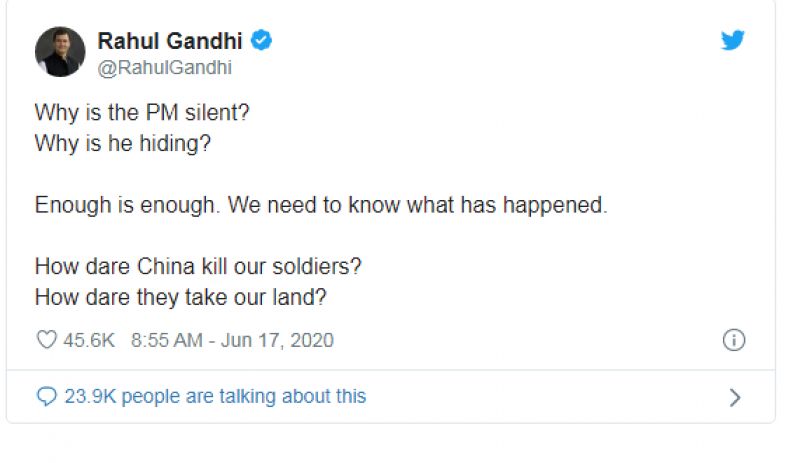
Task: Click the line "Why is the PM silent?"
Action: 141,113
